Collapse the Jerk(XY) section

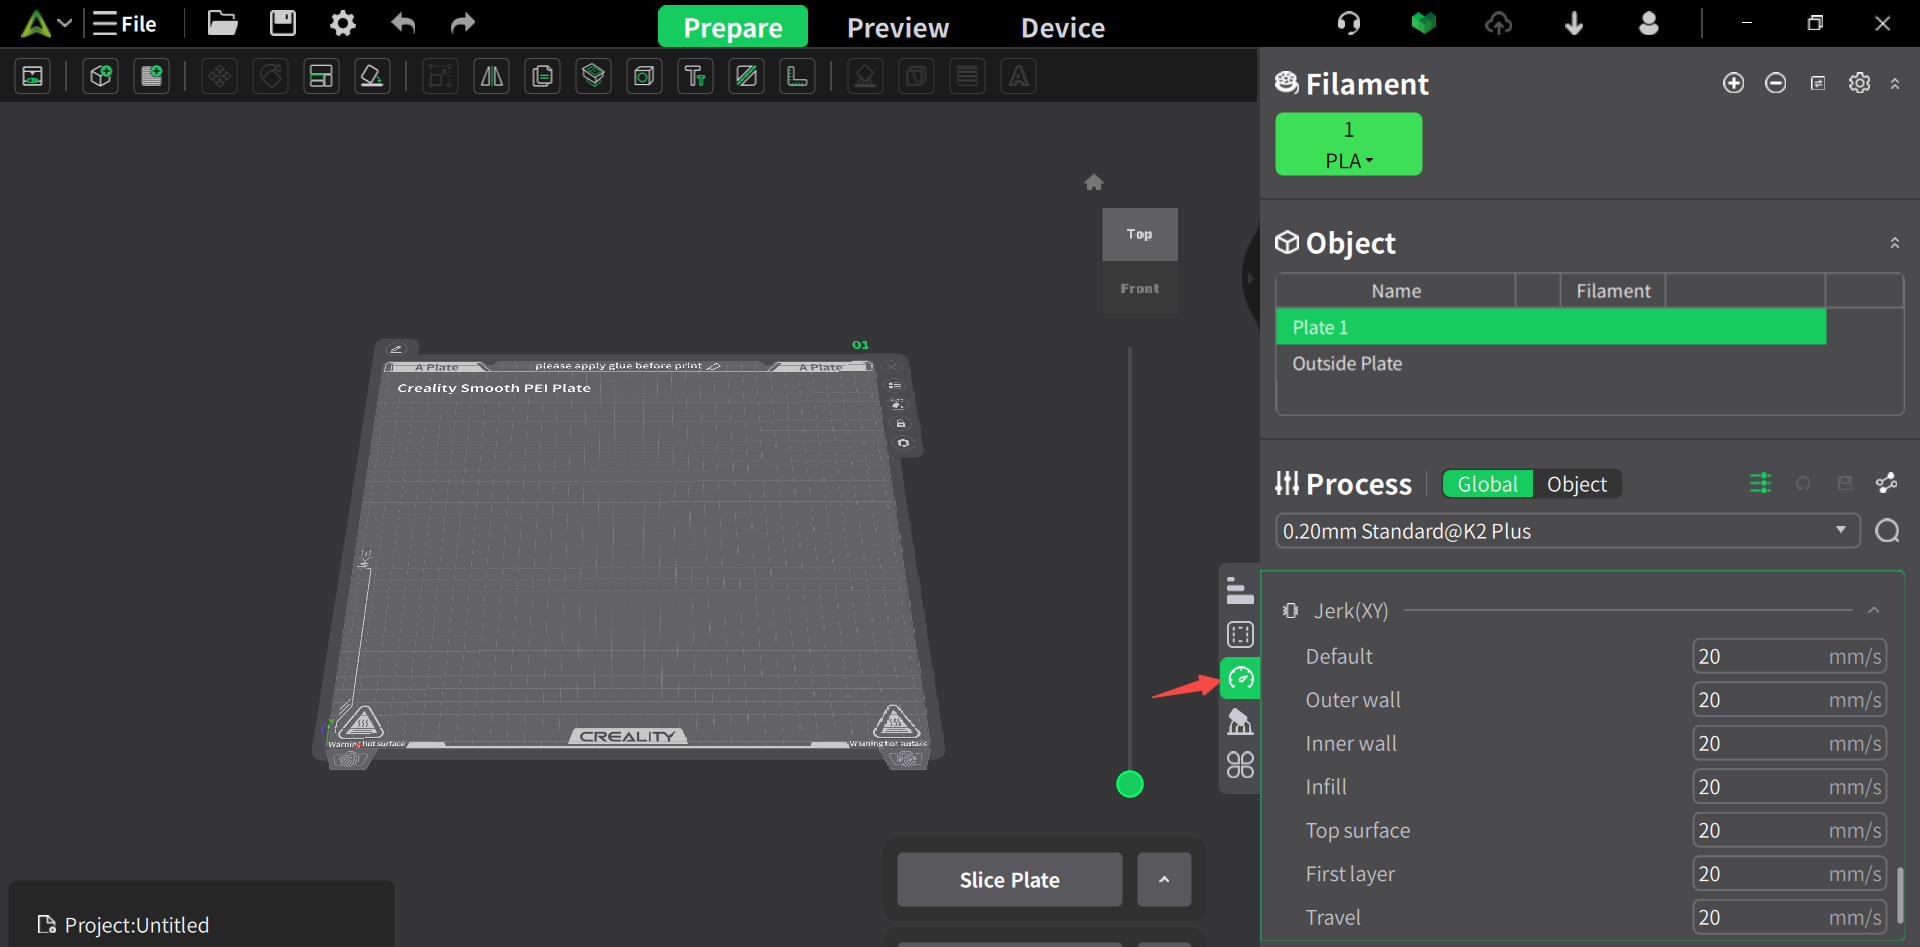click(x=1873, y=610)
